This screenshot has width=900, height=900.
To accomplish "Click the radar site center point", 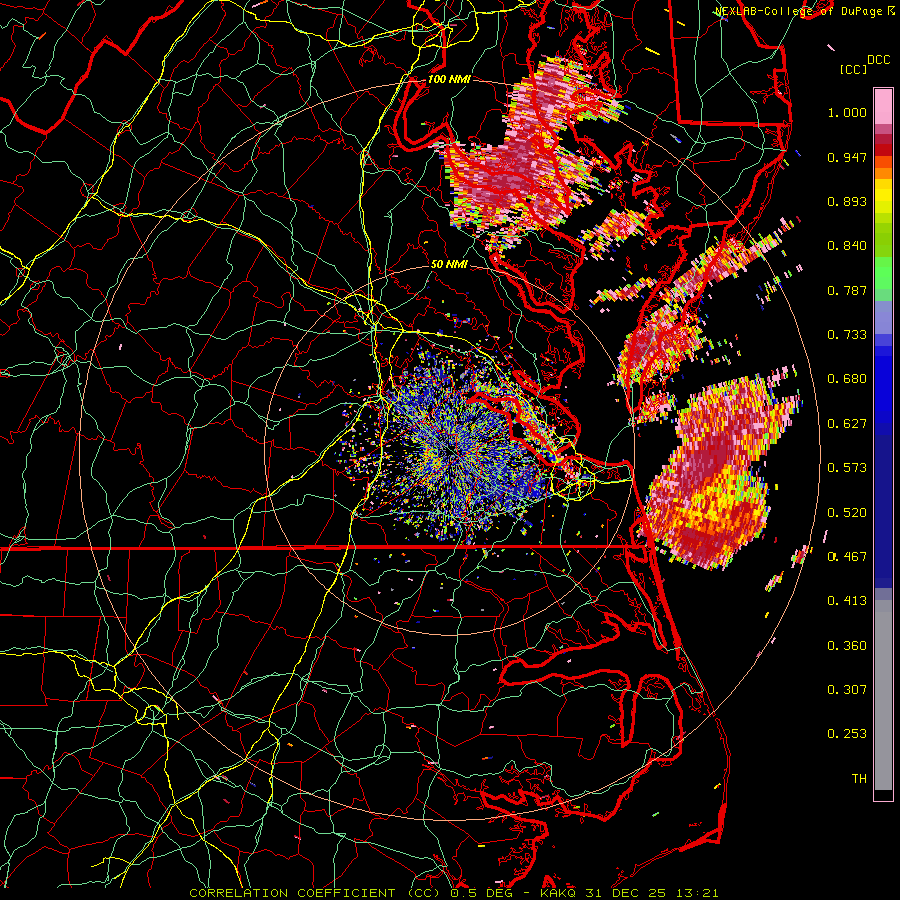I will pos(451,450).
